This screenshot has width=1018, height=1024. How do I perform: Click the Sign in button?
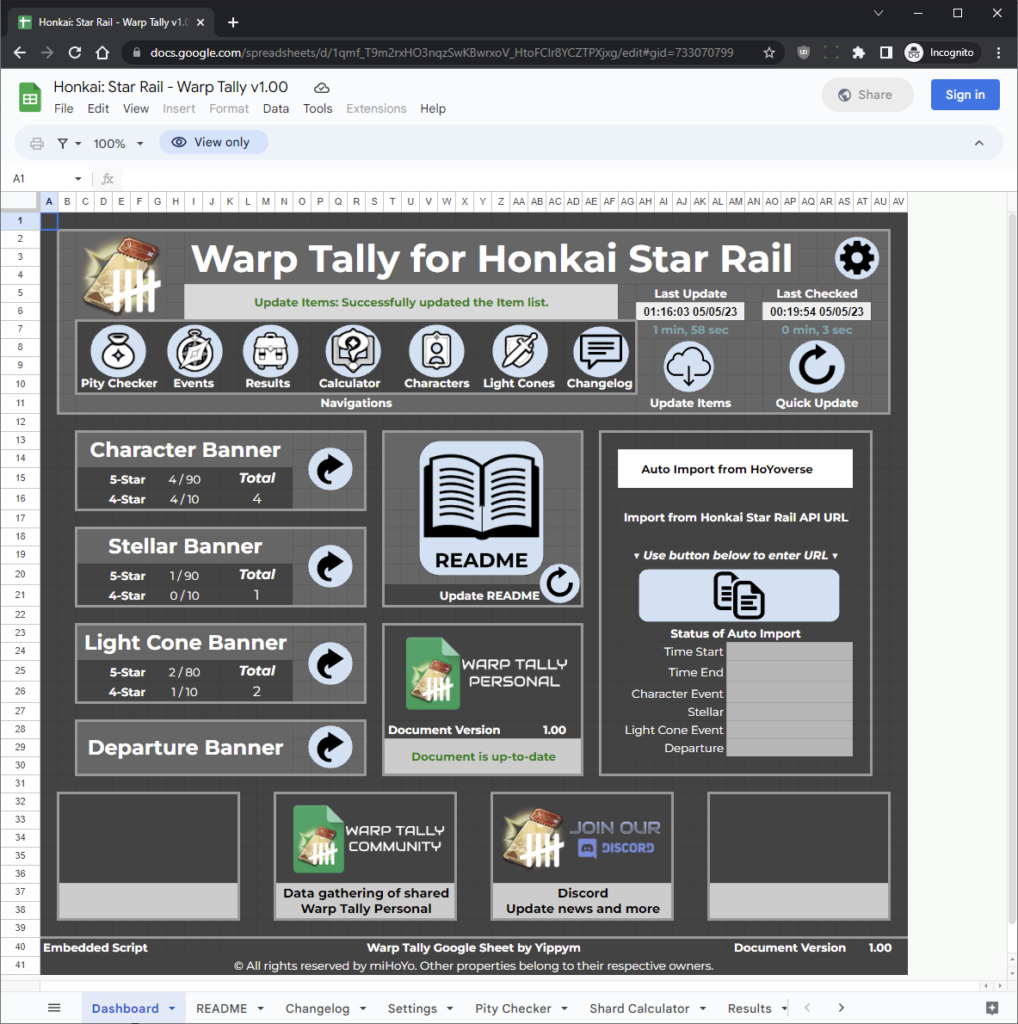(x=963, y=94)
